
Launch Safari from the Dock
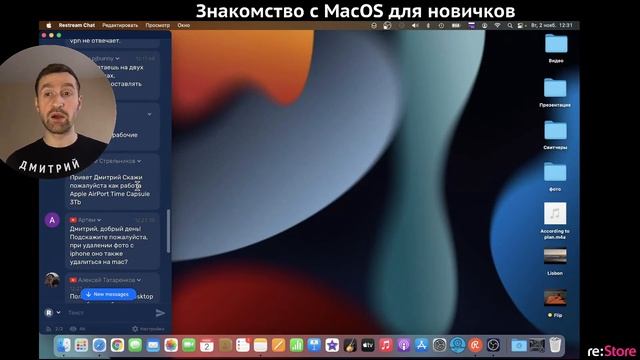pos(99,345)
